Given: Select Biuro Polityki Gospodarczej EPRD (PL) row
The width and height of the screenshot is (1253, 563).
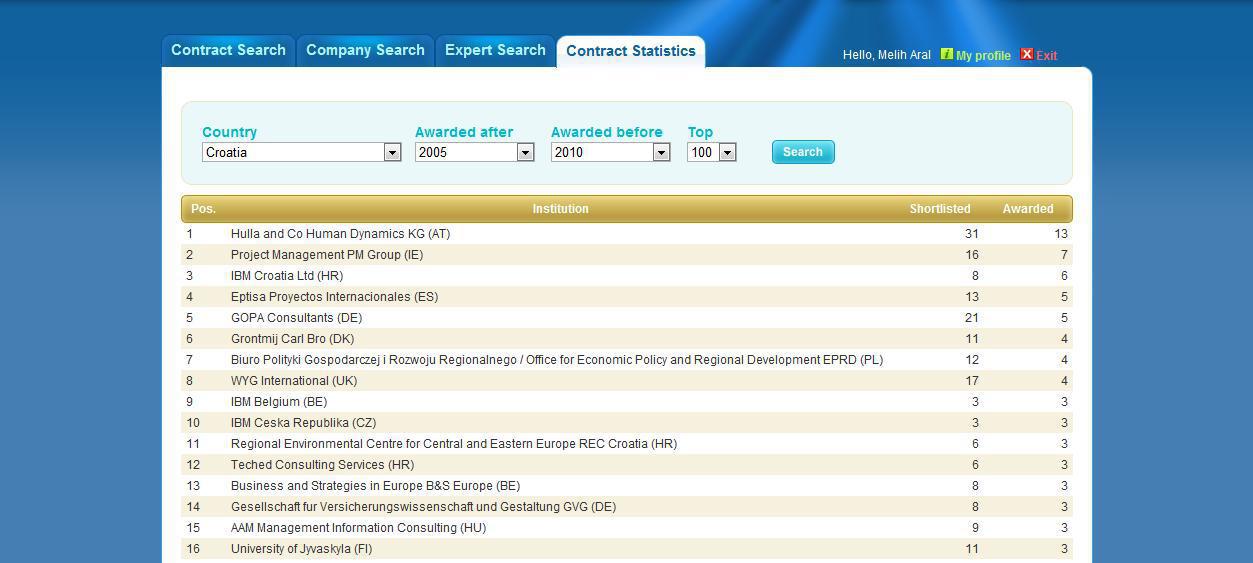Looking at the screenshot, I should [627, 360].
